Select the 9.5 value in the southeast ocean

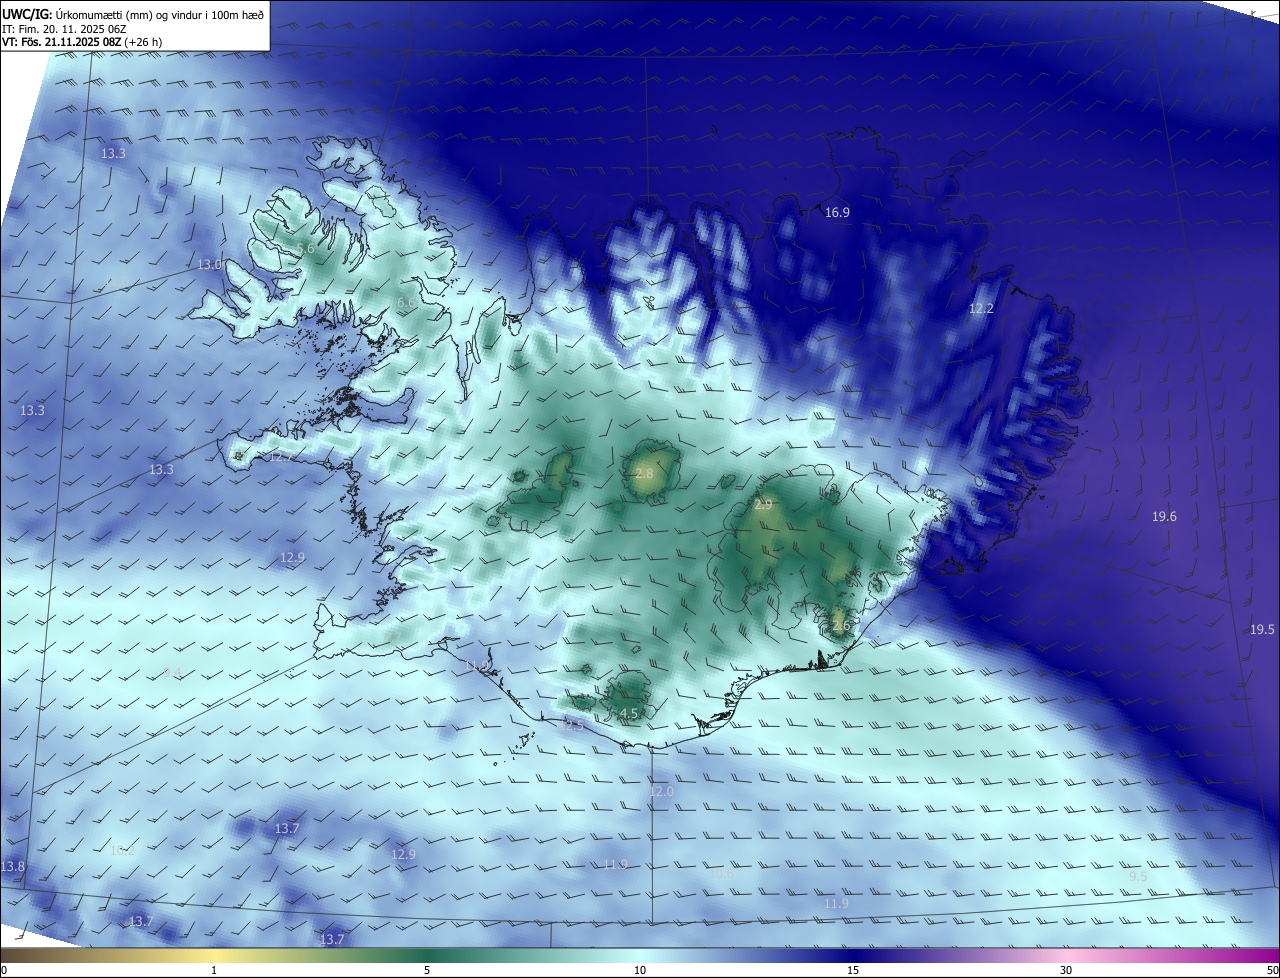(1138, 876)
